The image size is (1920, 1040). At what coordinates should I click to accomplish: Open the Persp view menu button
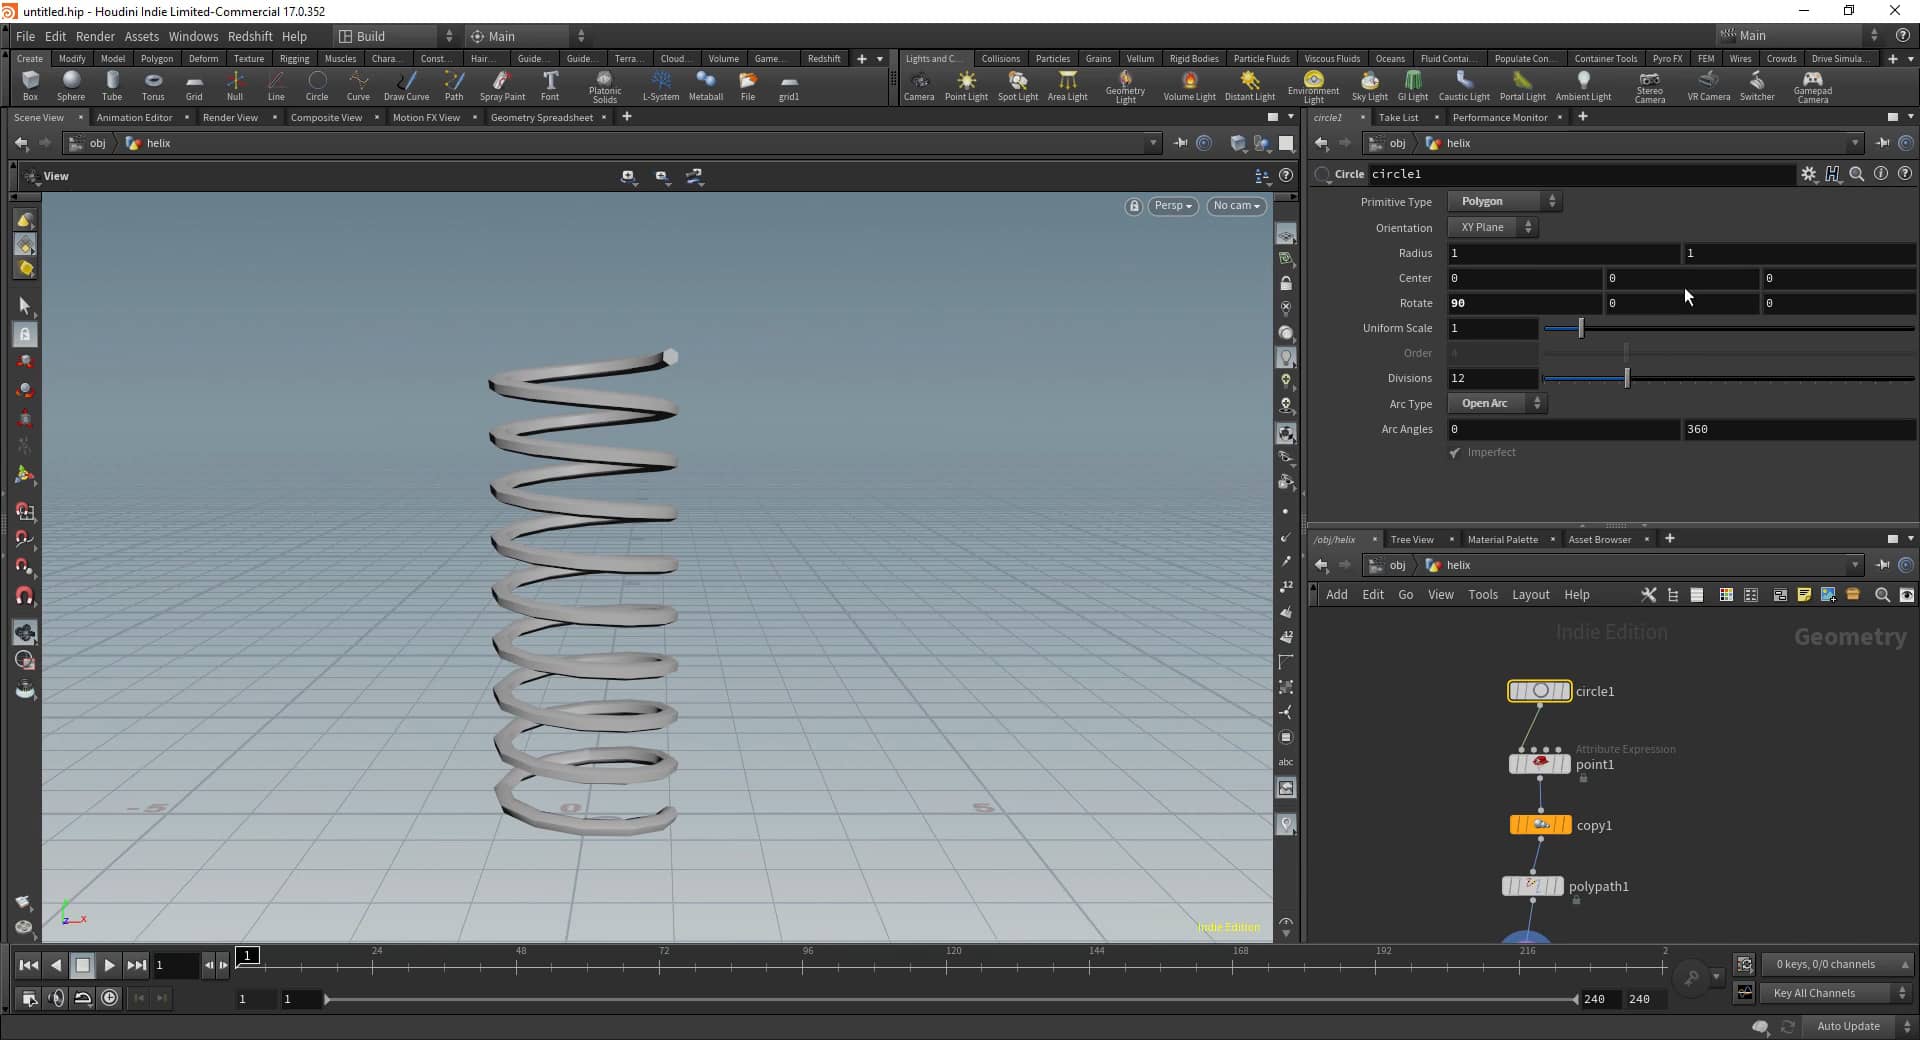(x=1172, y=206)
